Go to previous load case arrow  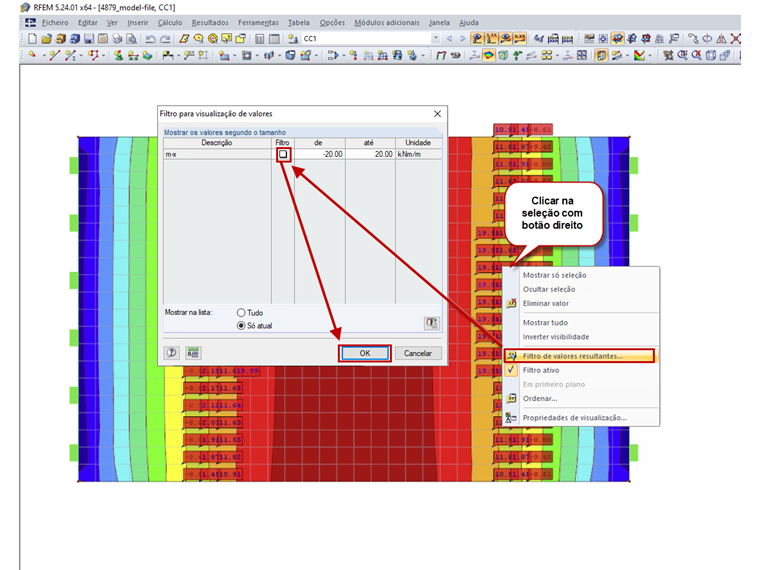pos(449,39)
